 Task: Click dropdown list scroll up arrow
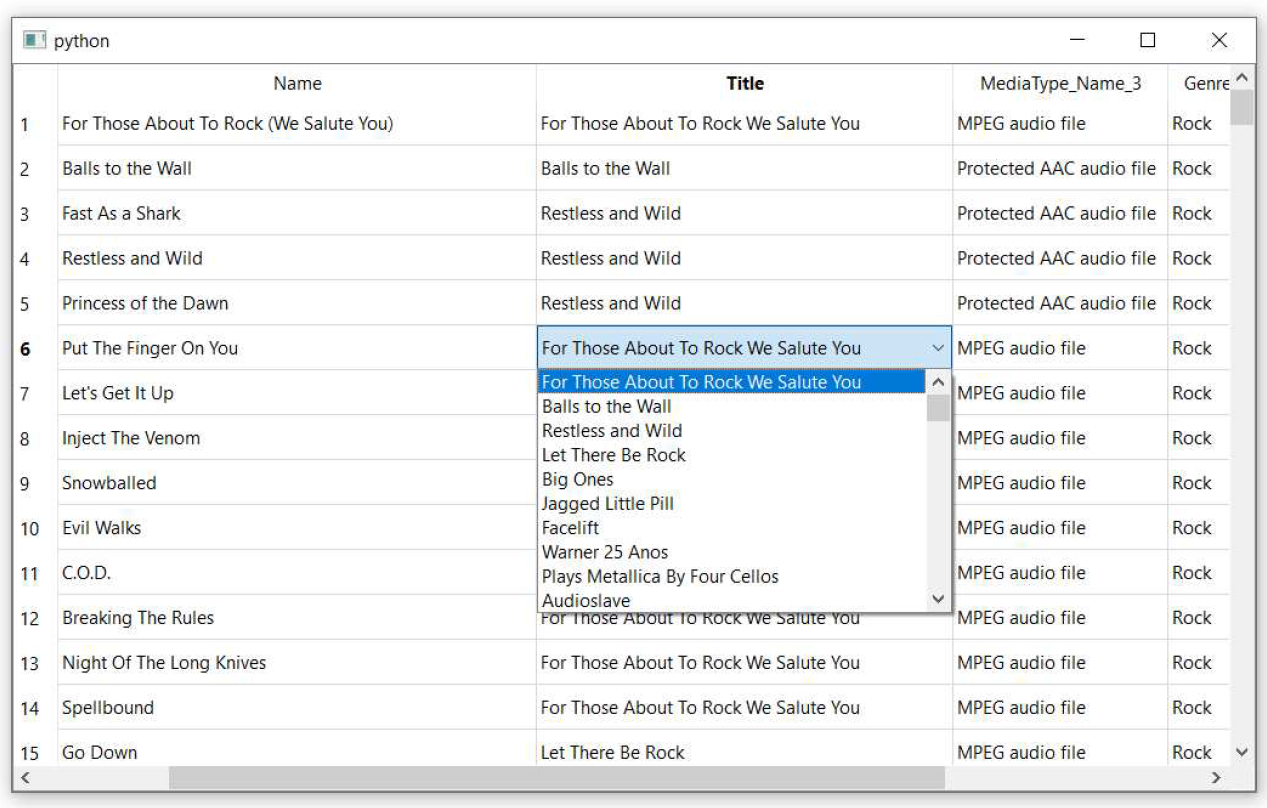pos(938,382)
